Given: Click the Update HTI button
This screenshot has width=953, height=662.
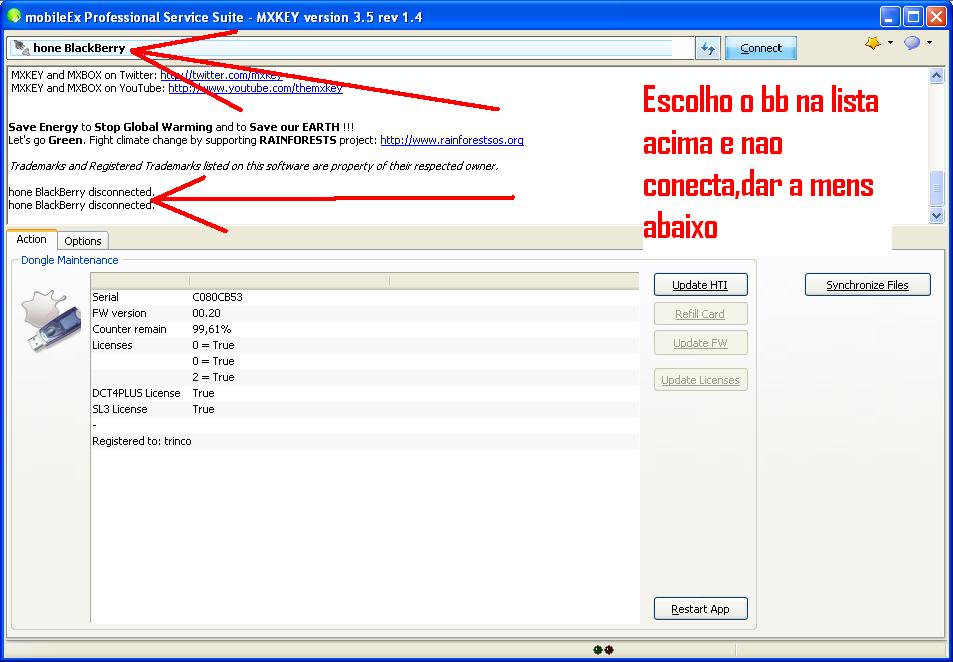Looking at the screenshot, I should pyautogui.click(x=700, y=285).
